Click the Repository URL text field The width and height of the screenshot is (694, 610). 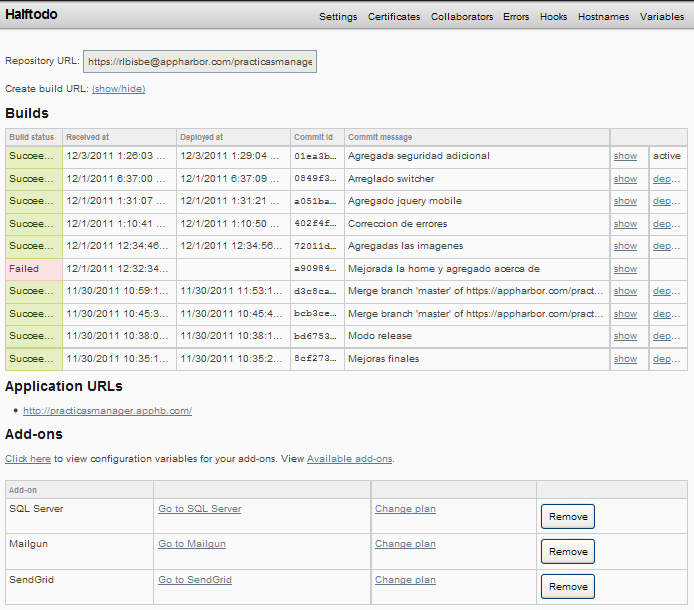[x=200, y=62]
